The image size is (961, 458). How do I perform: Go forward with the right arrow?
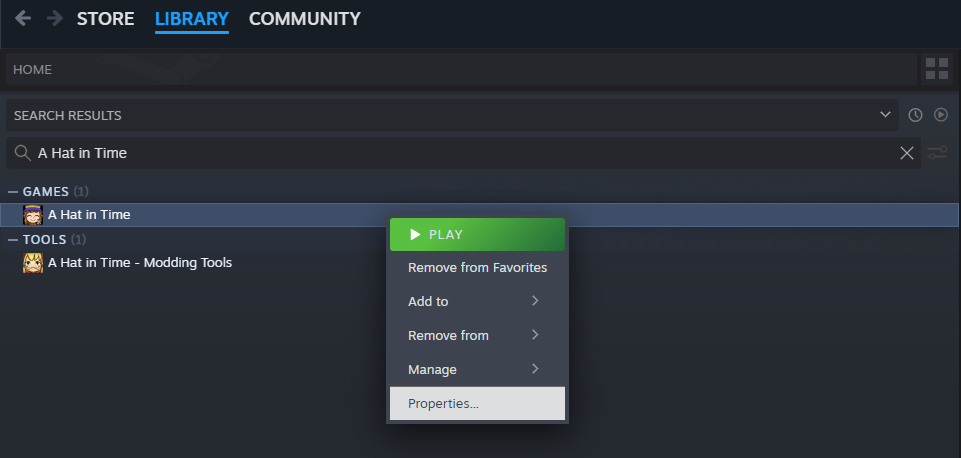(55, 18)
